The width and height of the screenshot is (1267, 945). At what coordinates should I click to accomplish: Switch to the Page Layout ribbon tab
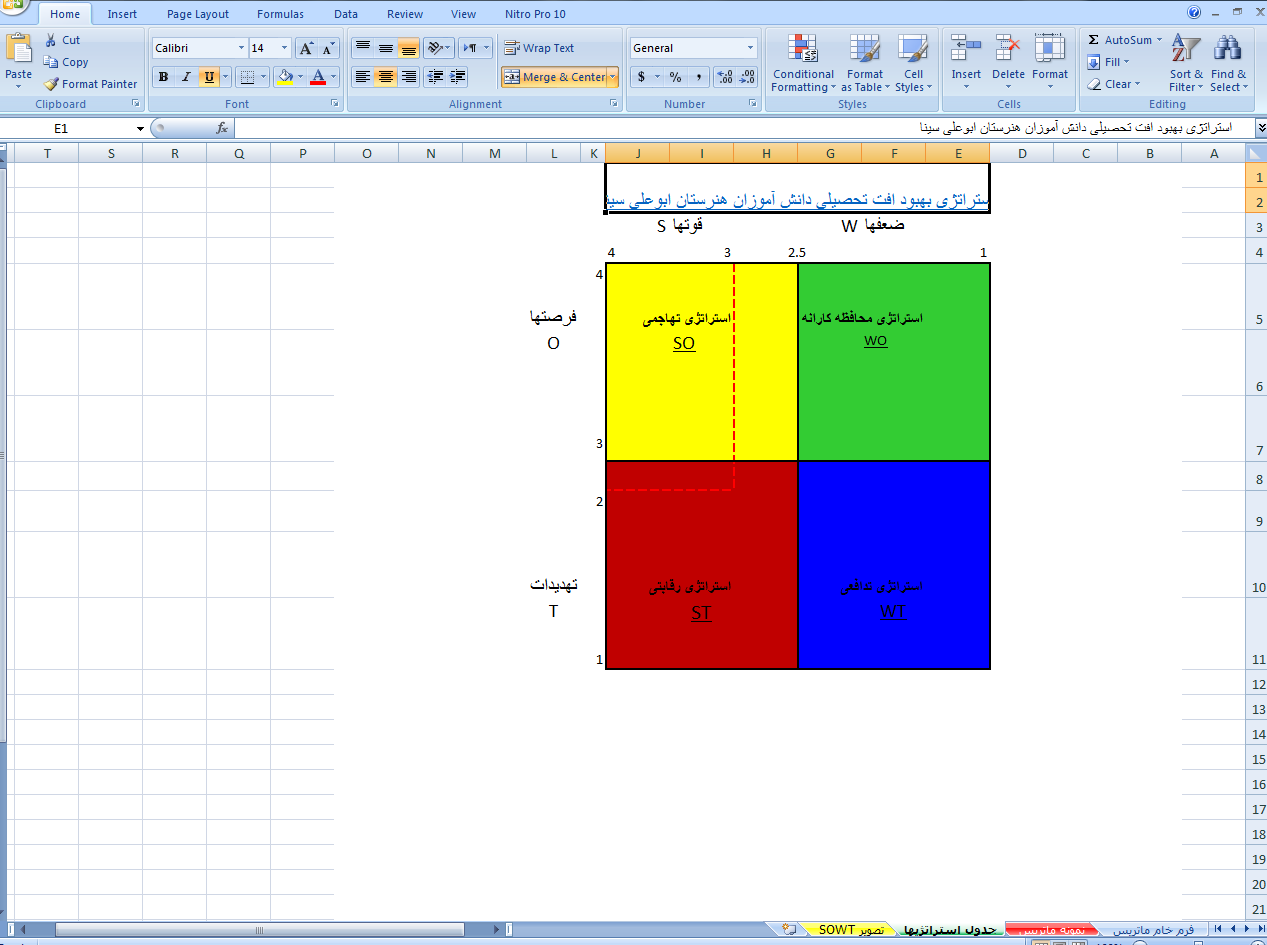click(197, 14)
